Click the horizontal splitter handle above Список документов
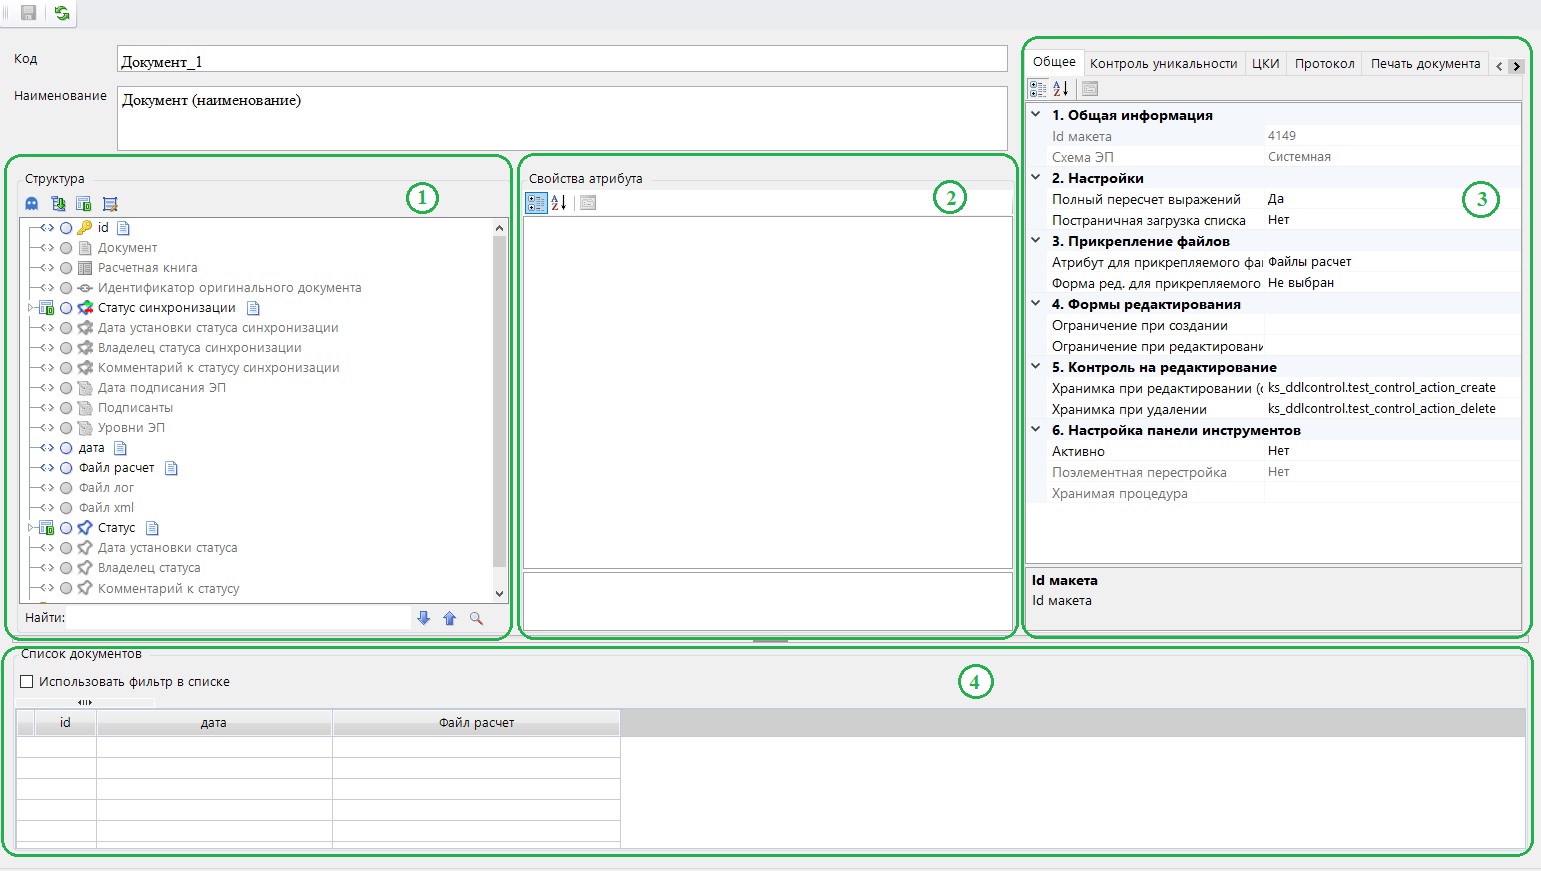The width and height of the screenshot is (1541, 871). tap(770, 640)
